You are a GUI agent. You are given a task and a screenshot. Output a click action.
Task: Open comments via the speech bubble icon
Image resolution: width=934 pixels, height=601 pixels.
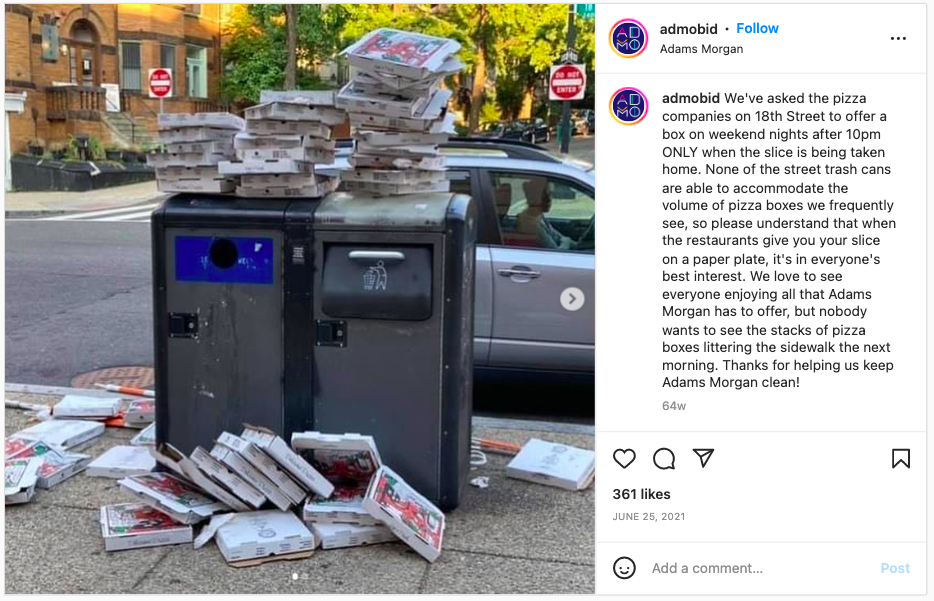coord(664,459)
